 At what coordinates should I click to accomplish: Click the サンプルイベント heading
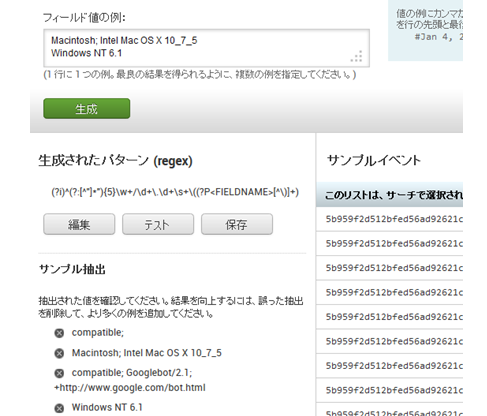tap(374, 160)
